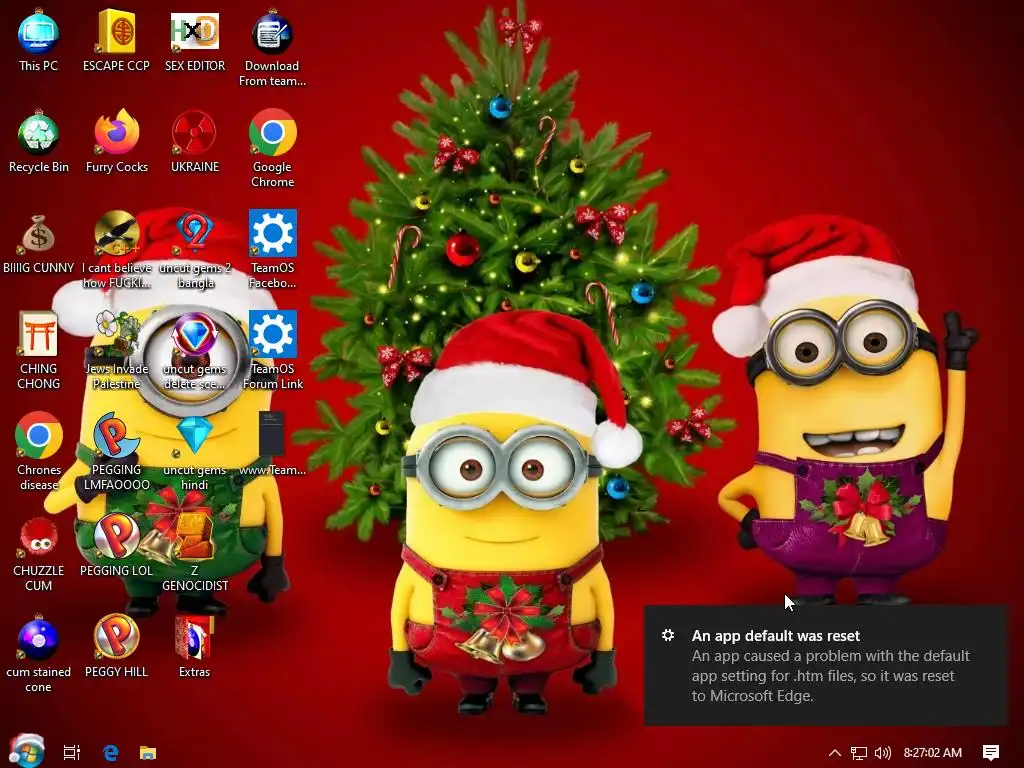Select the red torii gate icon
Viewport: 1024px width, 768px height.
pyautogui.click(x=39, y=351)
